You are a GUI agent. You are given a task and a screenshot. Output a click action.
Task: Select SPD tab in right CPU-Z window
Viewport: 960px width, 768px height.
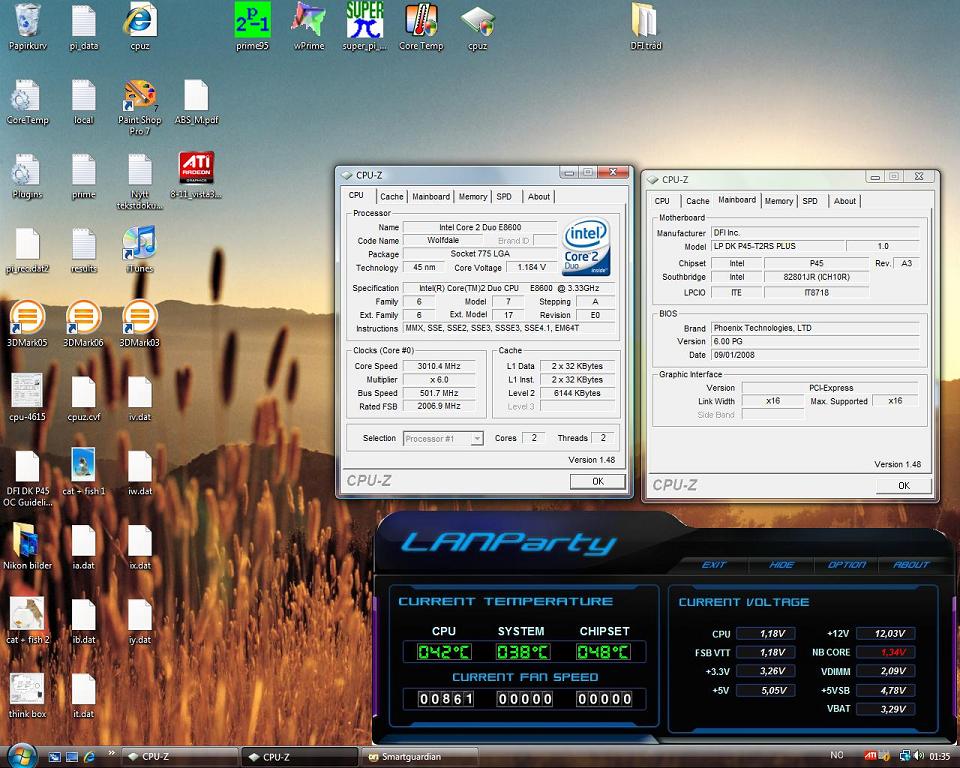pyautogui.click(x=810, y=201)
